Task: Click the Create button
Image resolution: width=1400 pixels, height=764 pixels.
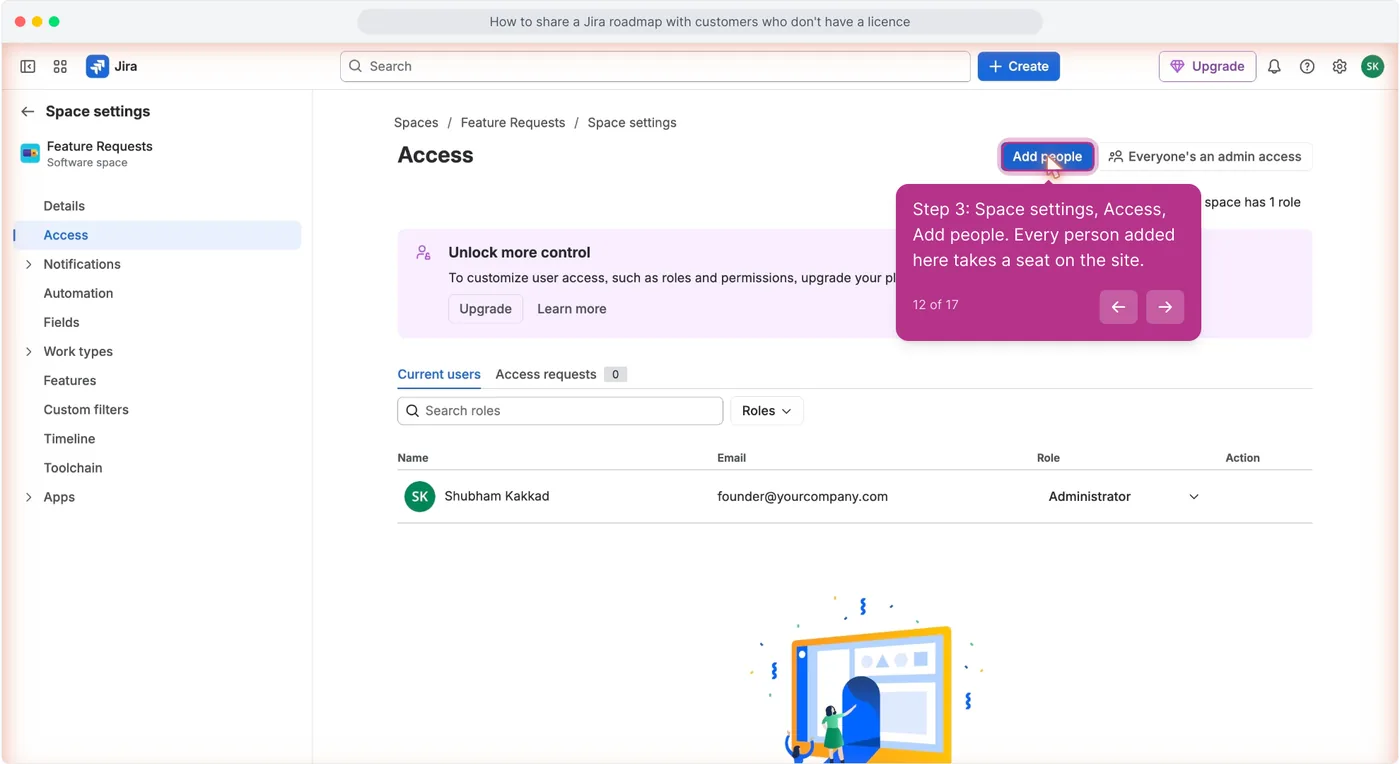Action: (1018, 67)
